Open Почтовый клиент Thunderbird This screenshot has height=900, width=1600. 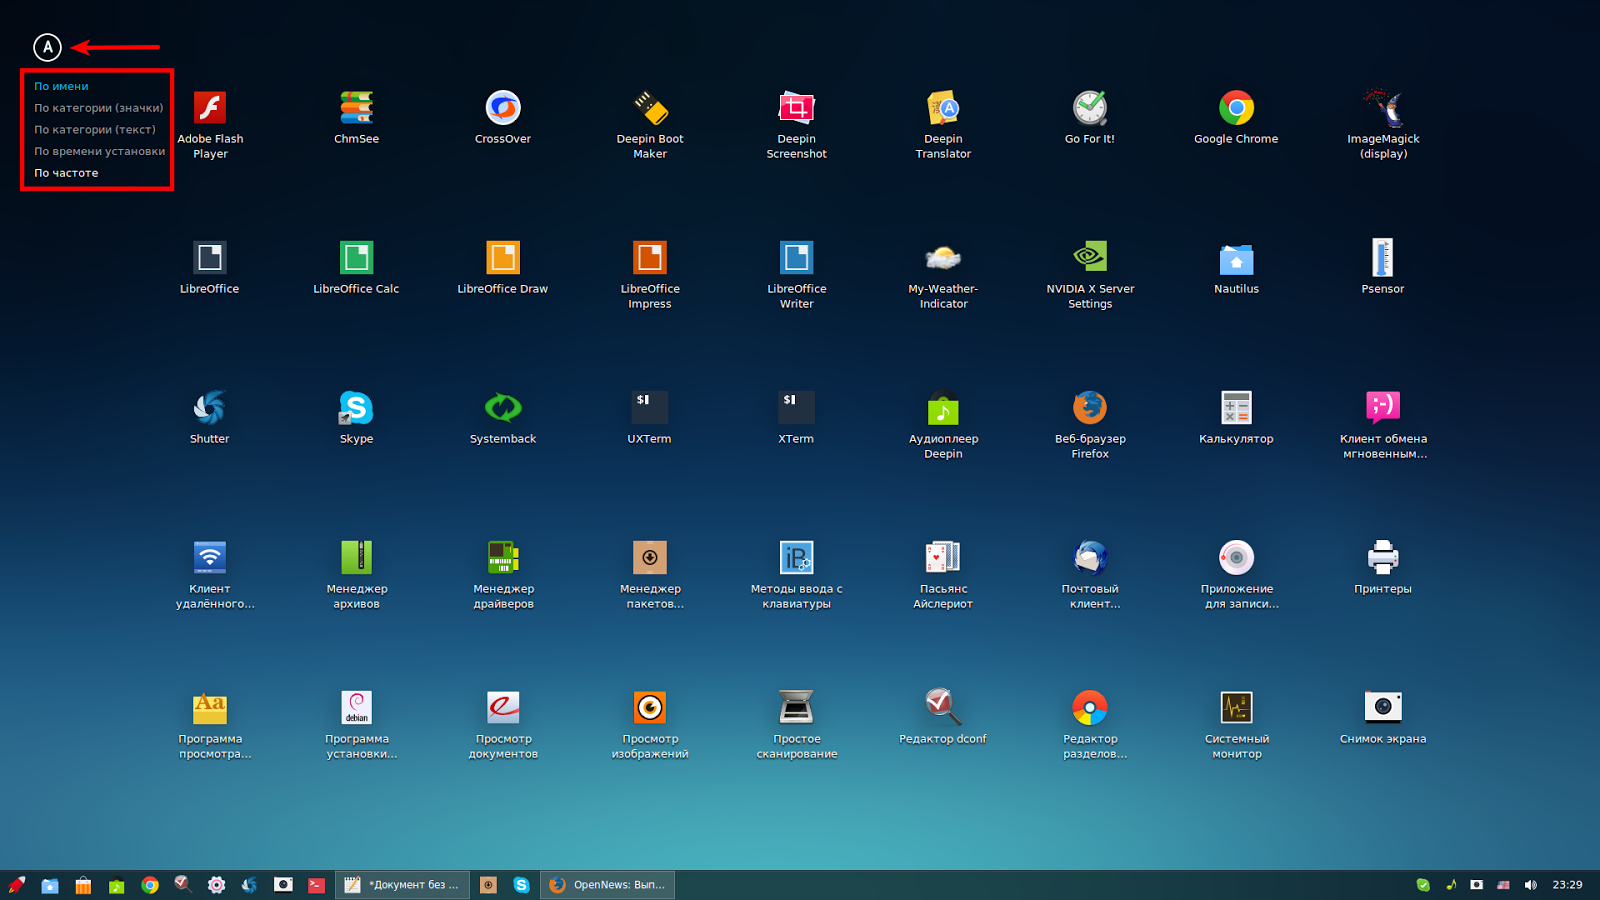[1090, 558]
